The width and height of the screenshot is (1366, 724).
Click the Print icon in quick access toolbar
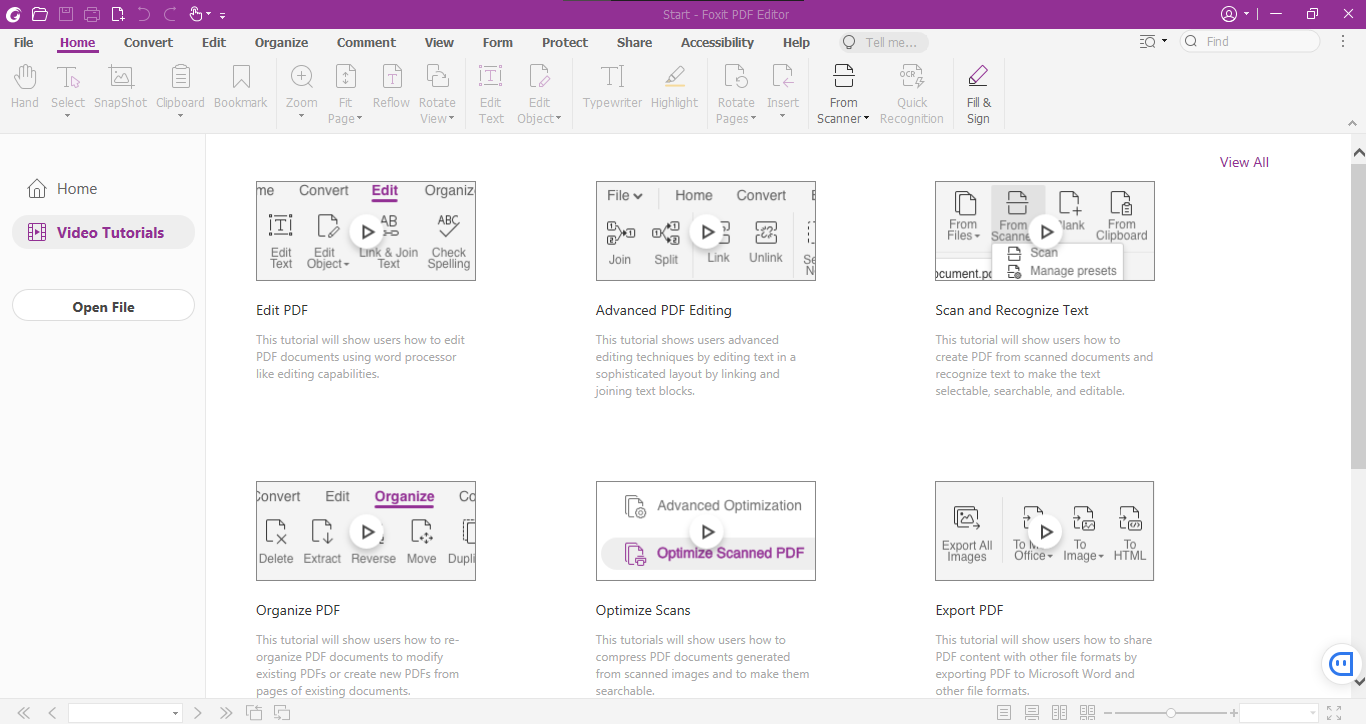pyautogui.click(x=92, y=14)
